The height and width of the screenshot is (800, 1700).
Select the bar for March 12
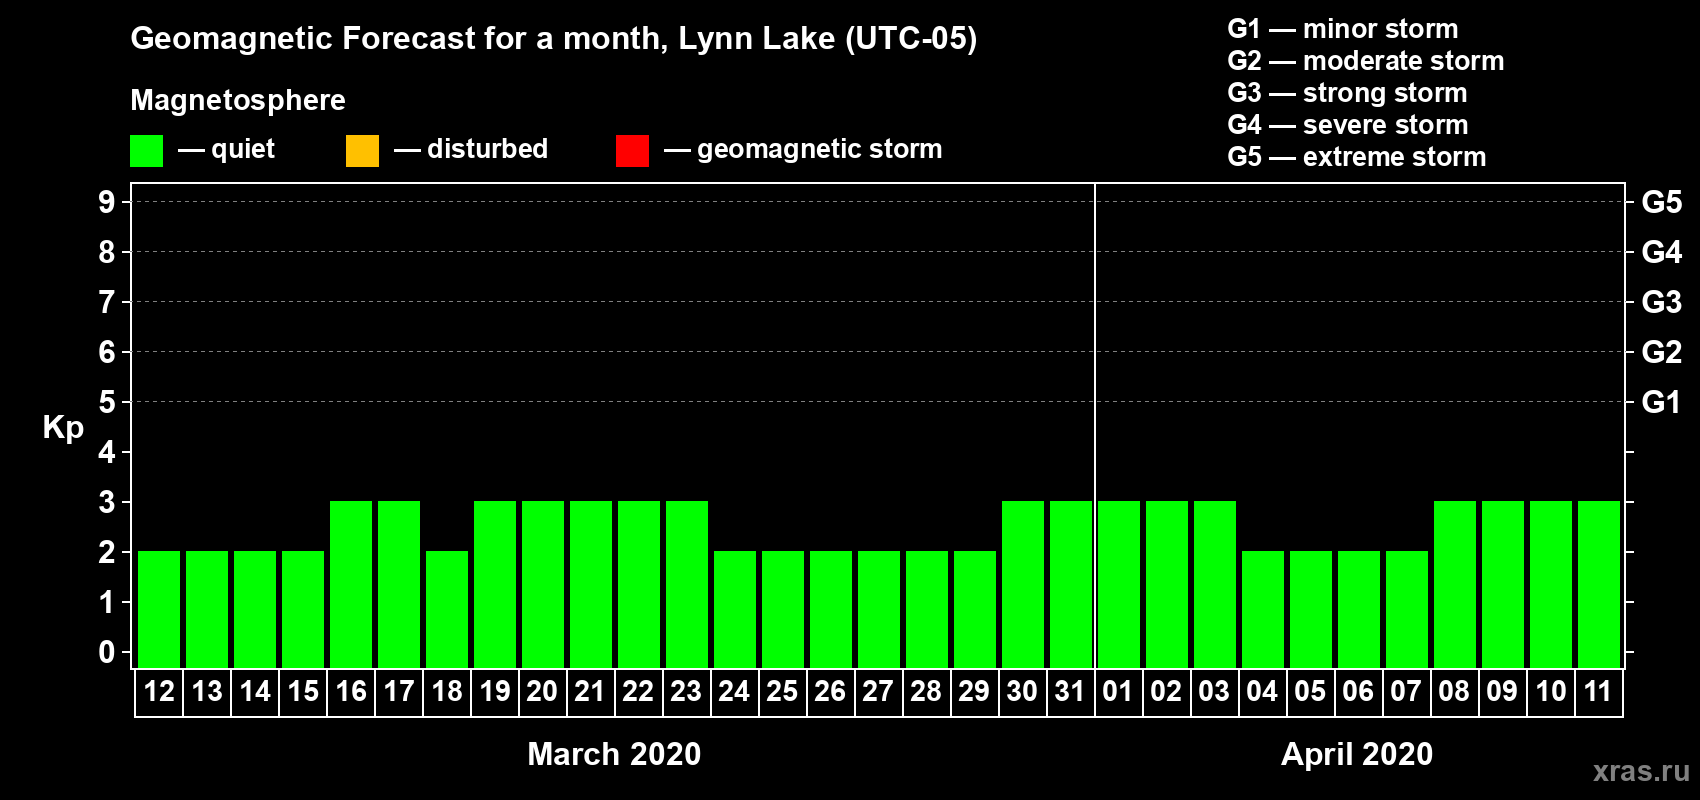(x=159, y=609)
